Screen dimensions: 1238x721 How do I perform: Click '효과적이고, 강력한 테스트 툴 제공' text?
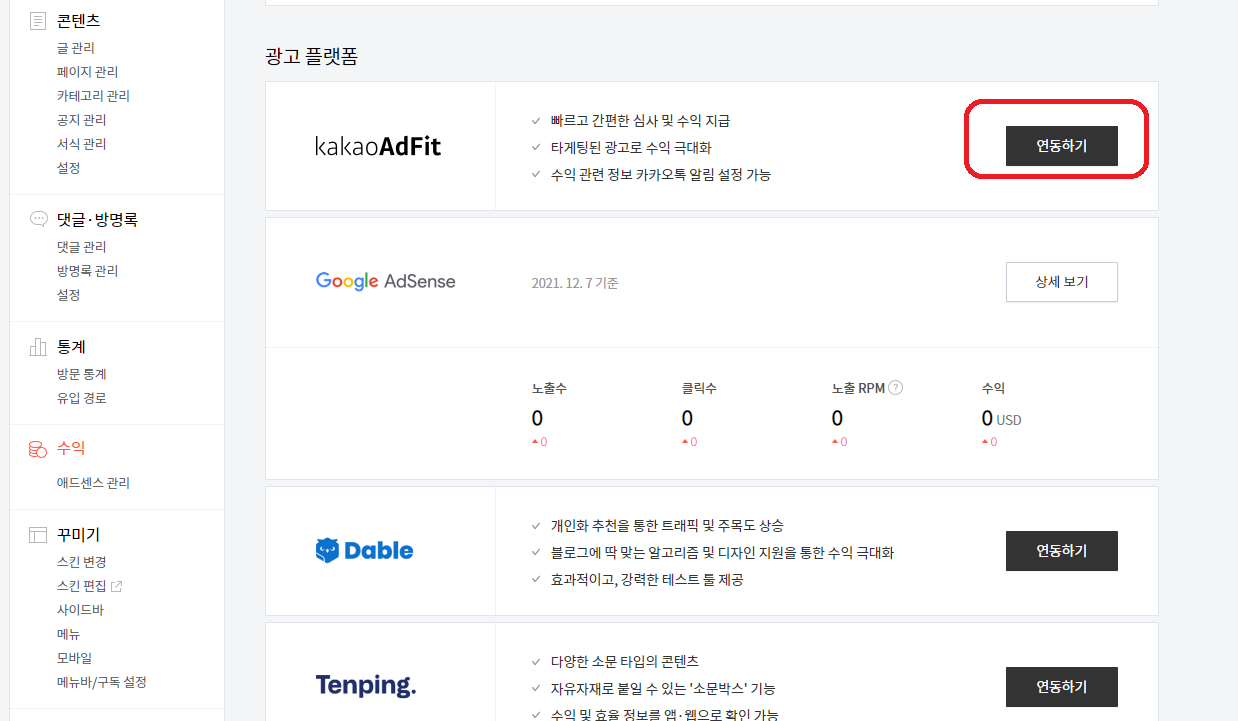click(x=647, y=579)
